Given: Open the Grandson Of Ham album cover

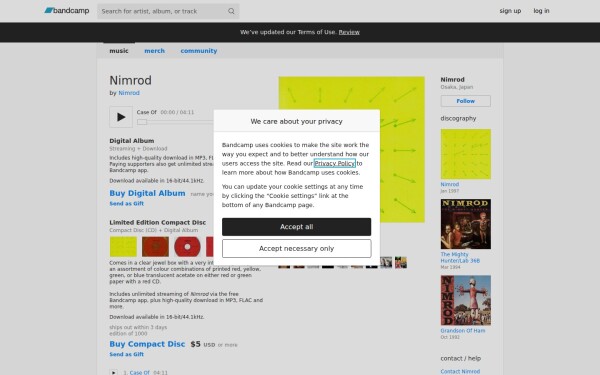Looking at the screenshot, I should click(466, 300).
